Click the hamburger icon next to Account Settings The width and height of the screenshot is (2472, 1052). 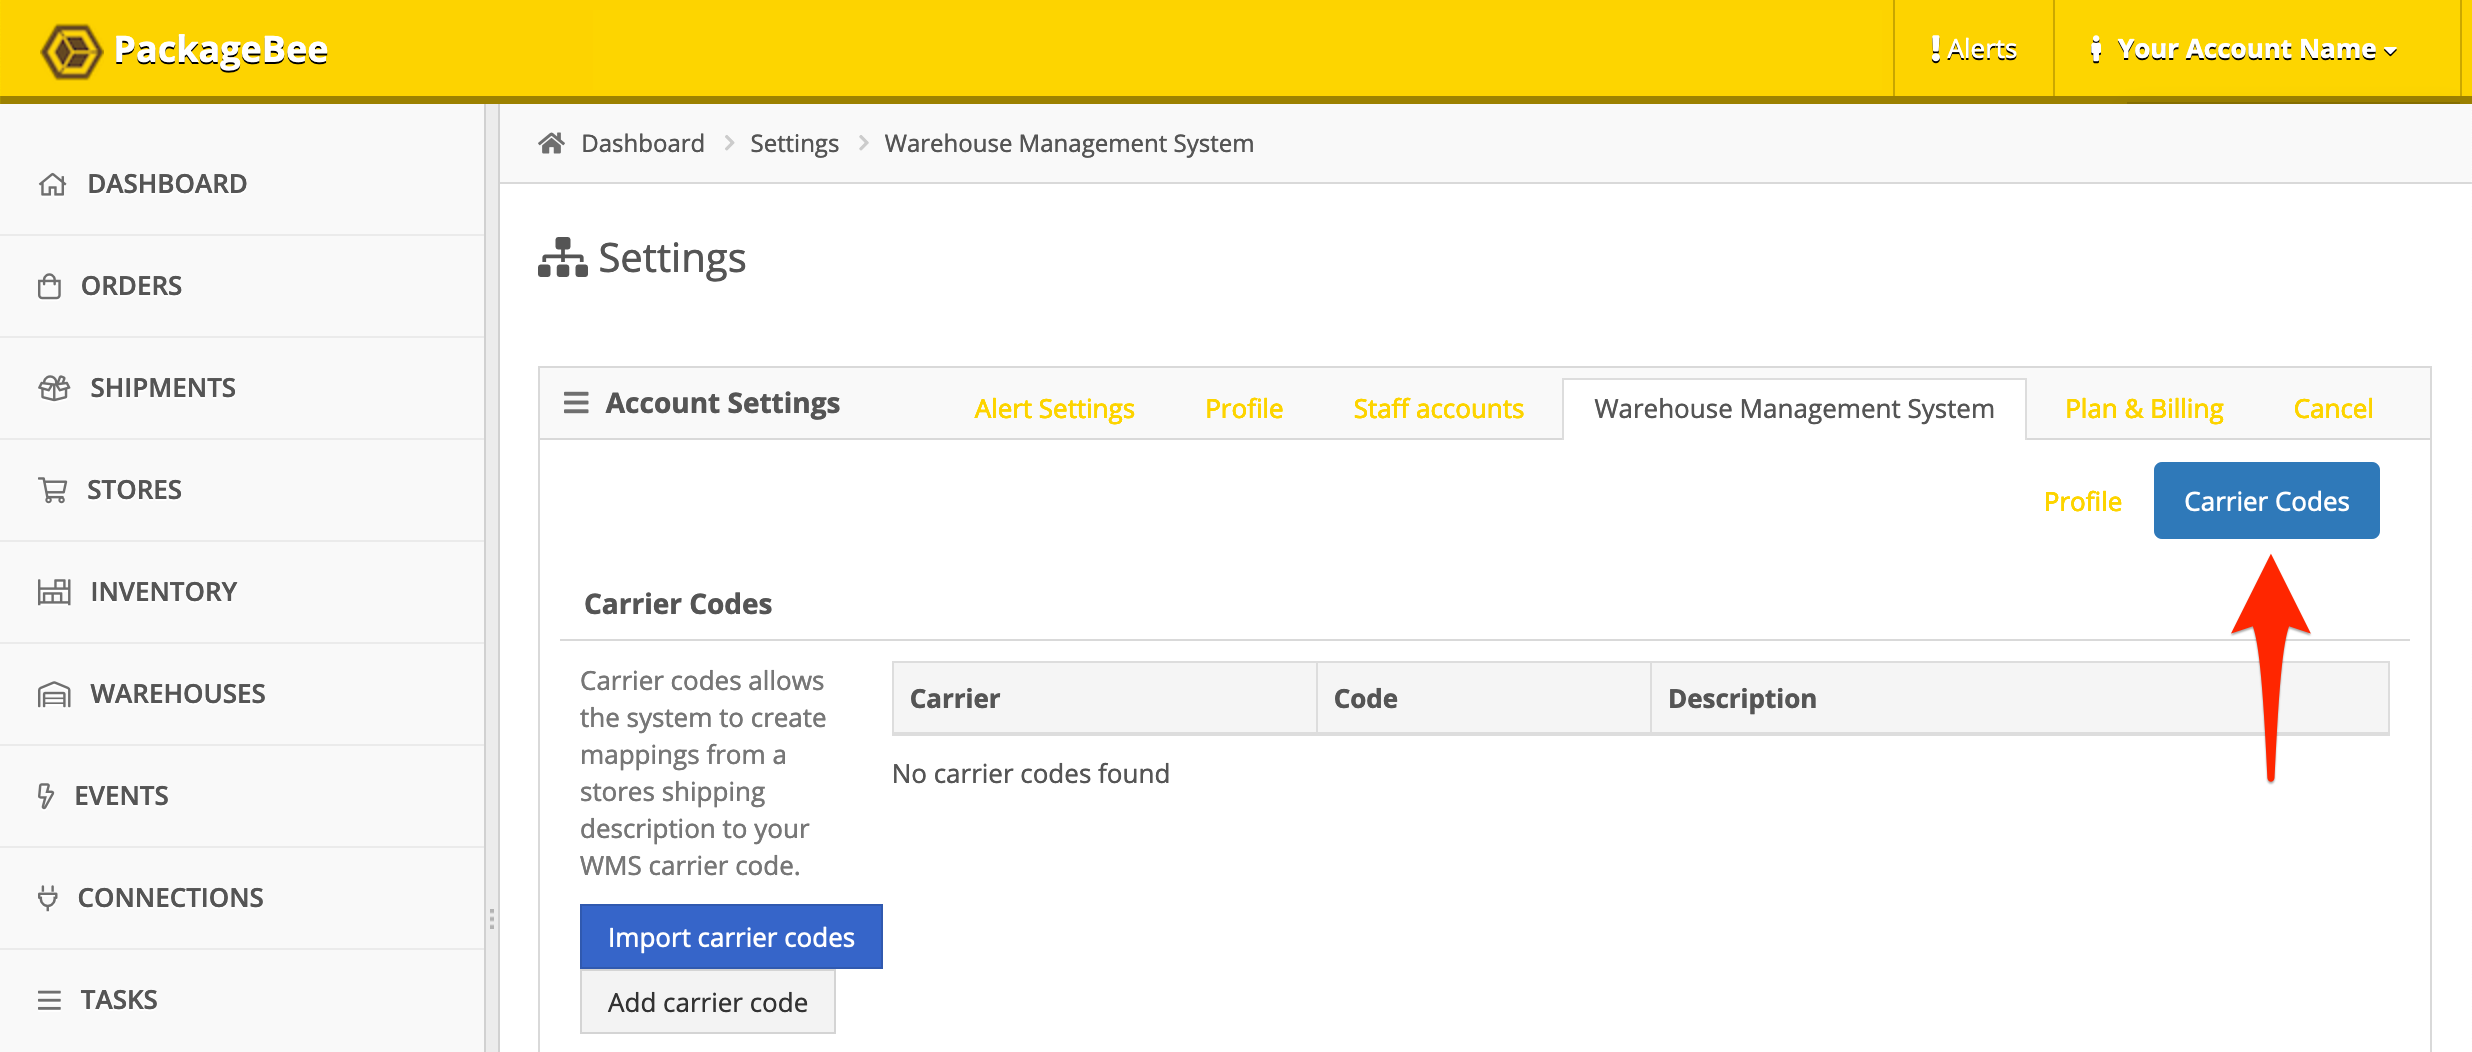[x=576, y=403]
